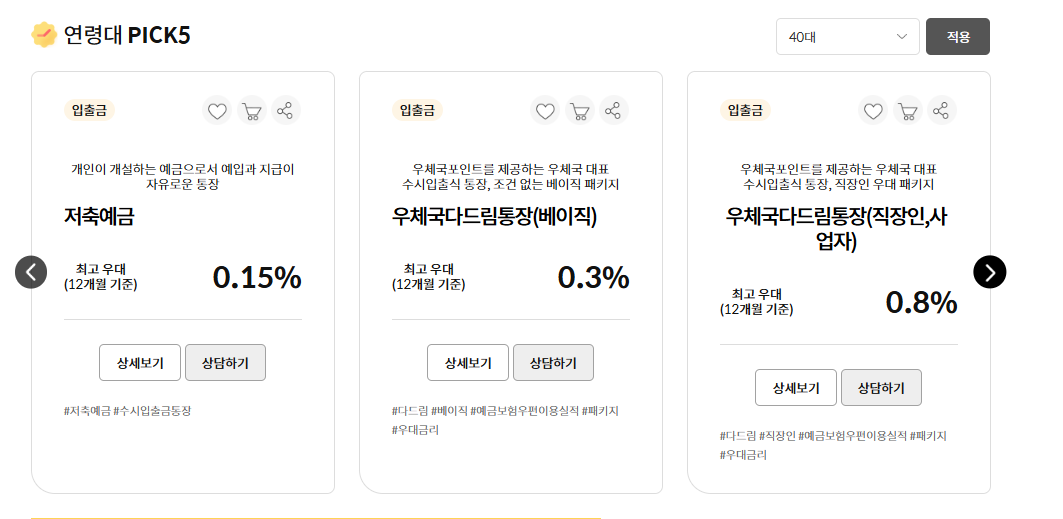Favorite the 저축예금 product with heart icon
1063x519 pixels.
(217, 110)
